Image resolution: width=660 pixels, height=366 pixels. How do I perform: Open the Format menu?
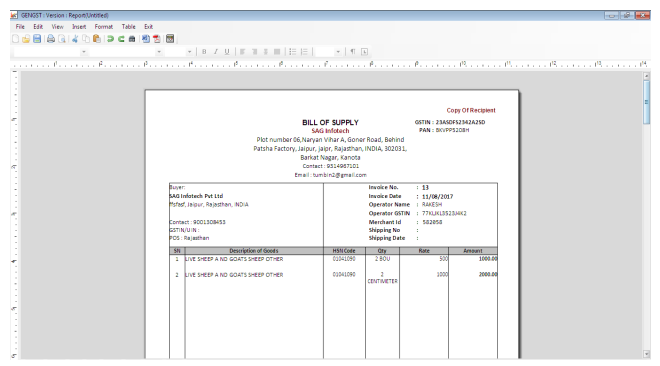104,27
